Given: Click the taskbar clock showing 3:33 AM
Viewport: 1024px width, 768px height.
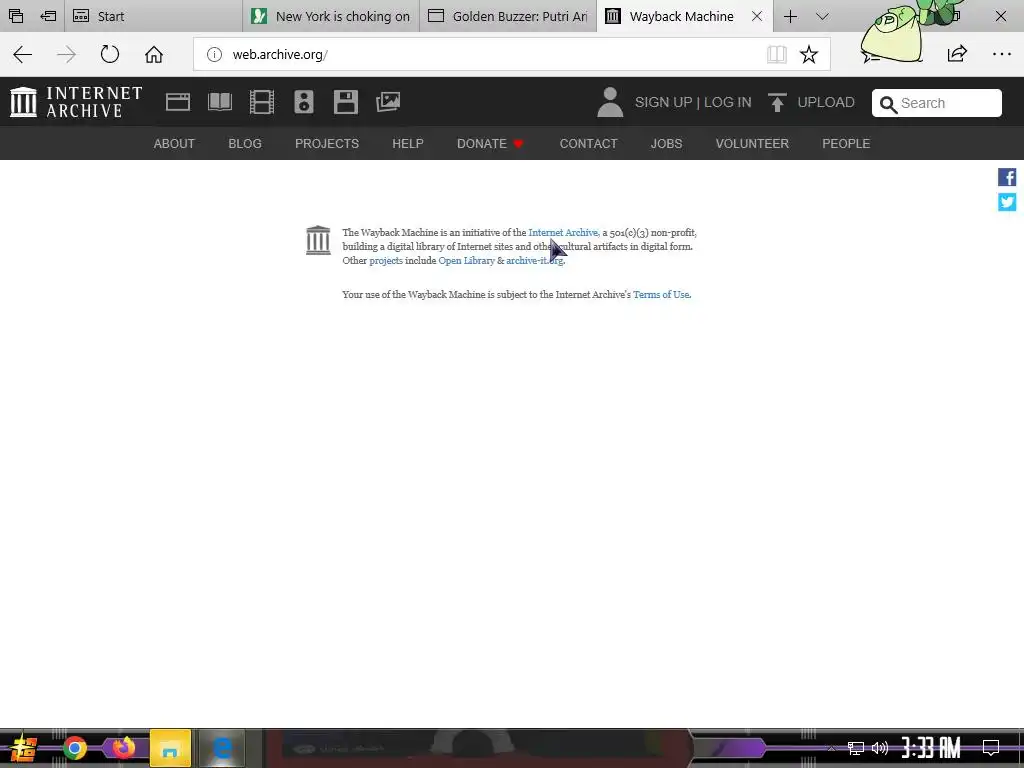Looking at the screenshot, I should click(931, 748).
